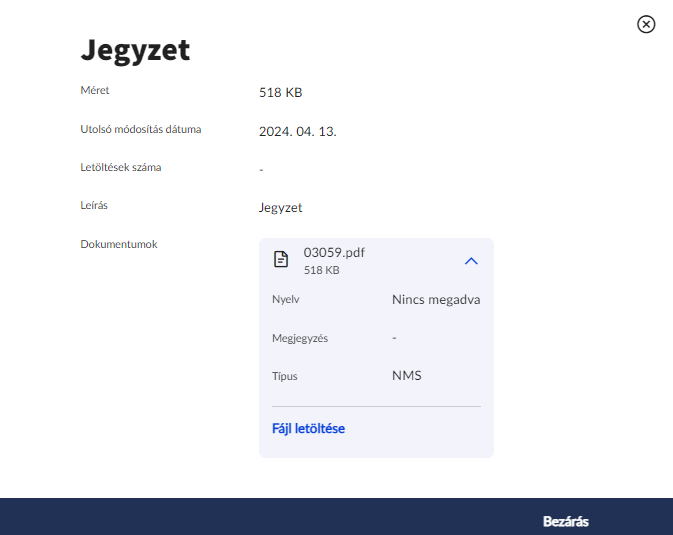The image size is (673, 535).
Task: Close the dialog with the circled X icon
Action: [x=646, y=24]
